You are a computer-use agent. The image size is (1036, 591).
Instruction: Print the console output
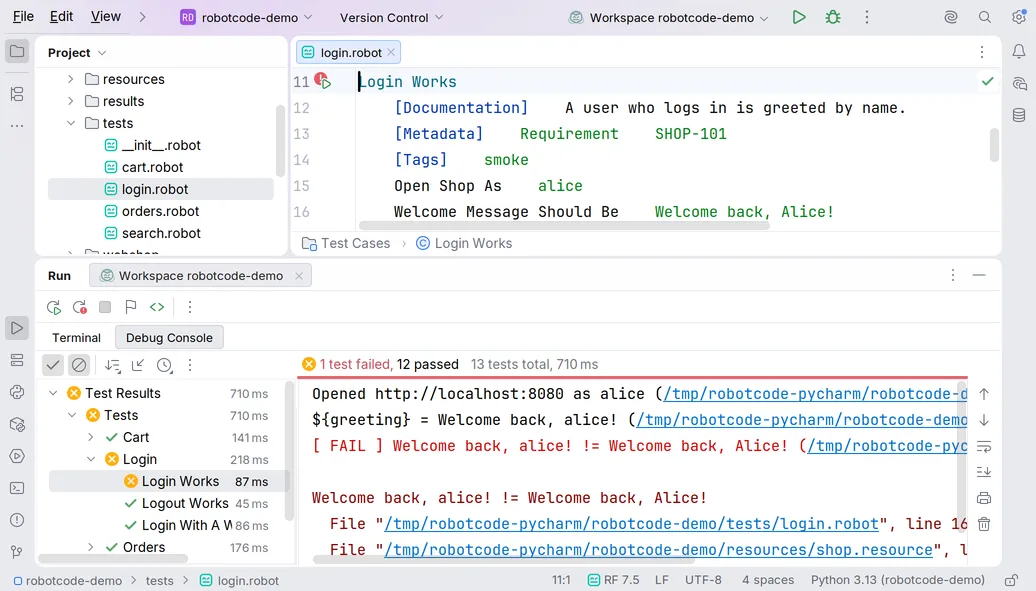[984, 498]
